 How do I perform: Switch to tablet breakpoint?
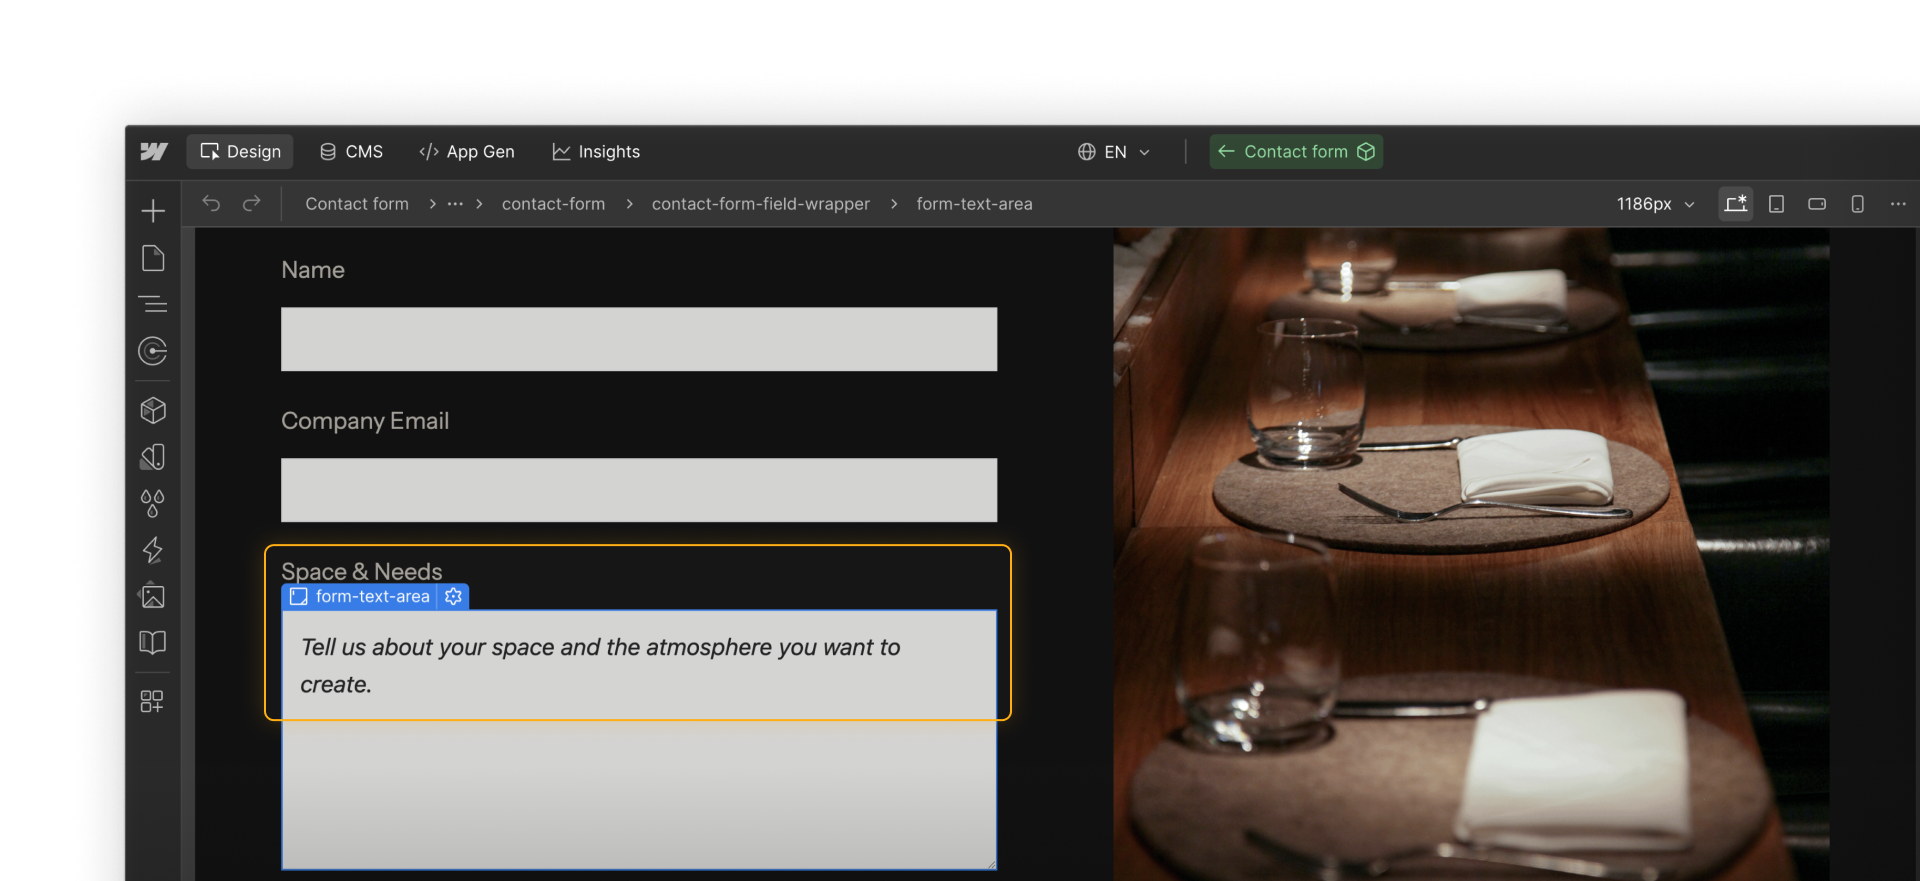click(x=1777, y=204)
